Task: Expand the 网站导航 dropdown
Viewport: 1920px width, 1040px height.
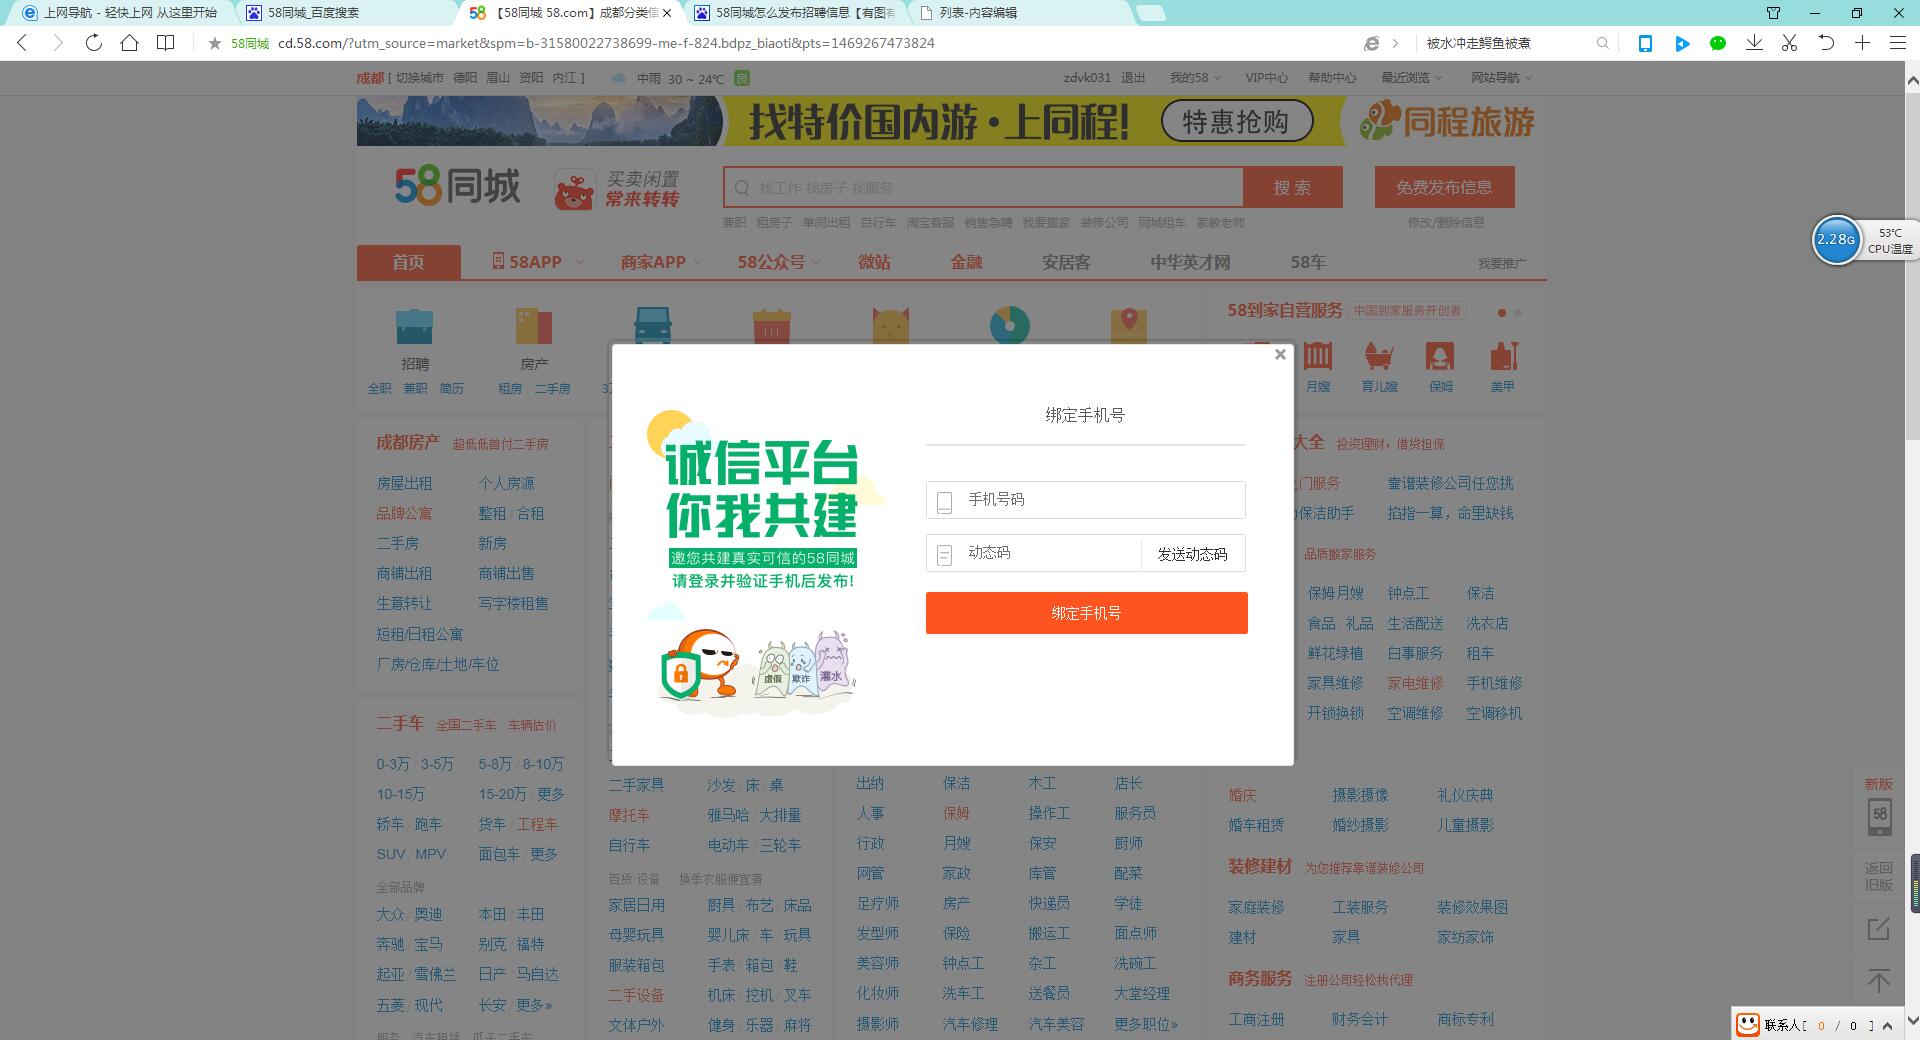Action: [x=1501, y=77]
